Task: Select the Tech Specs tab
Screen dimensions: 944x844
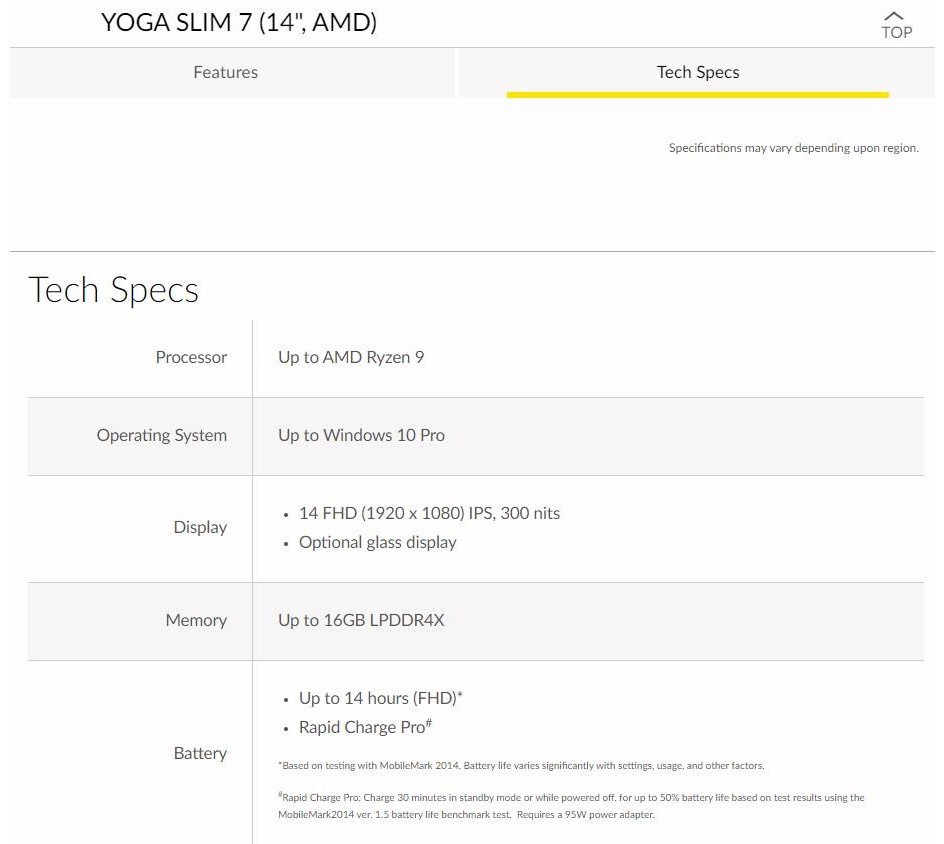Action: coord(697,72)
